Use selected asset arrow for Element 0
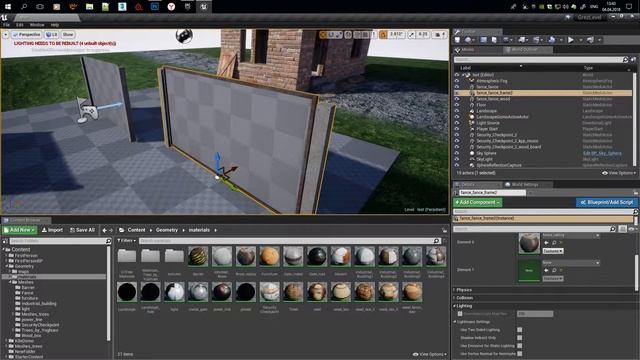640x360 pixels. pos(546,243)
